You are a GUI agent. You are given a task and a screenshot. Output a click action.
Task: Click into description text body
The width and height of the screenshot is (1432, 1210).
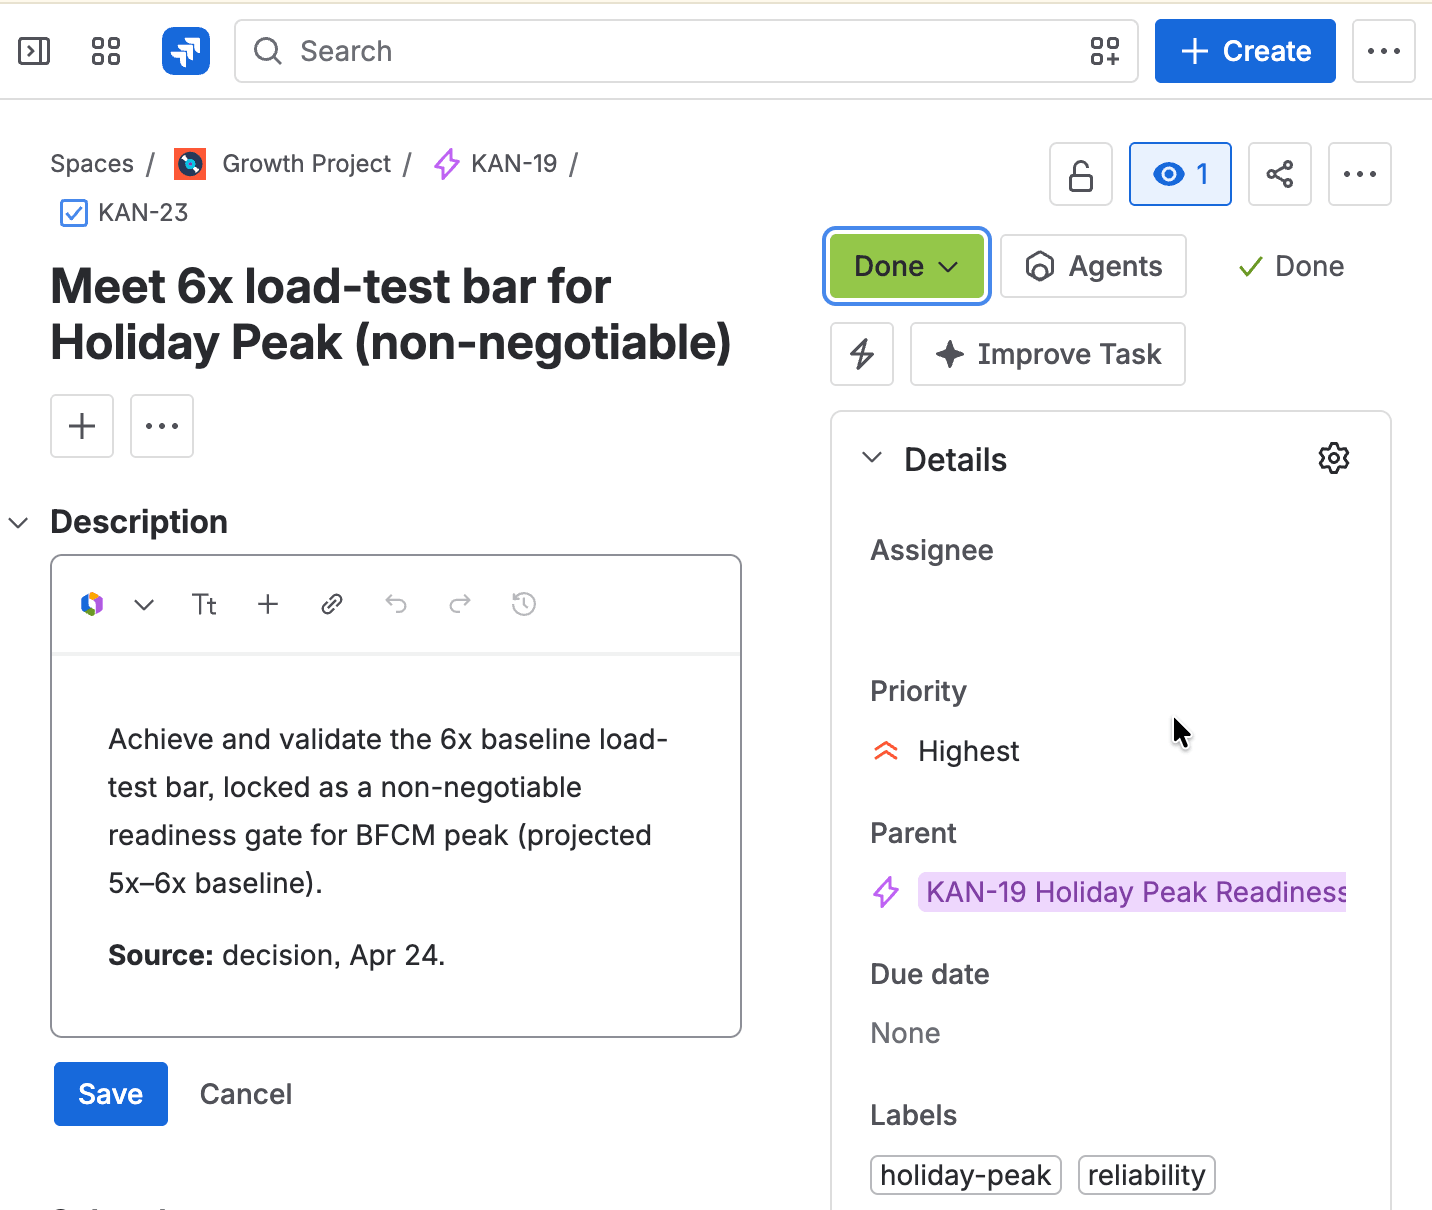coord(396,846)
